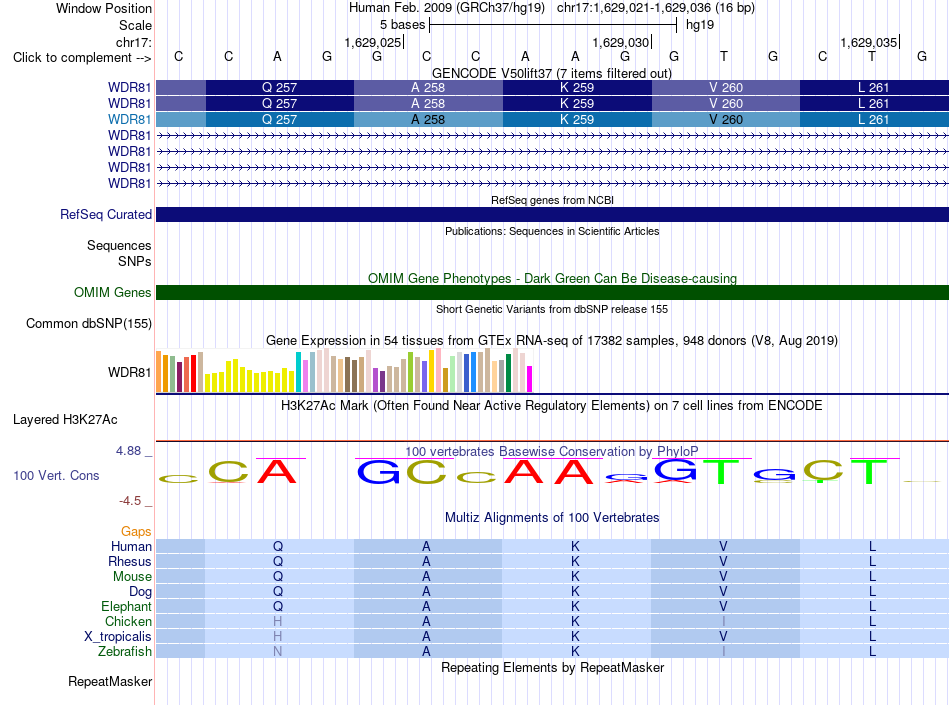950x705 pixels.
Task: Click the 1,629,035 position marker
Action: [869, 42]
